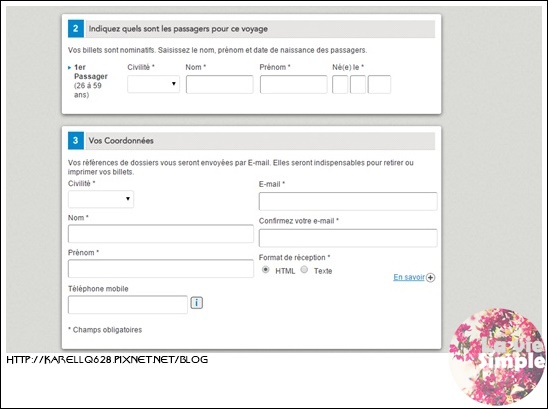Click the Nom field in Vos Coordonnées

161,234
